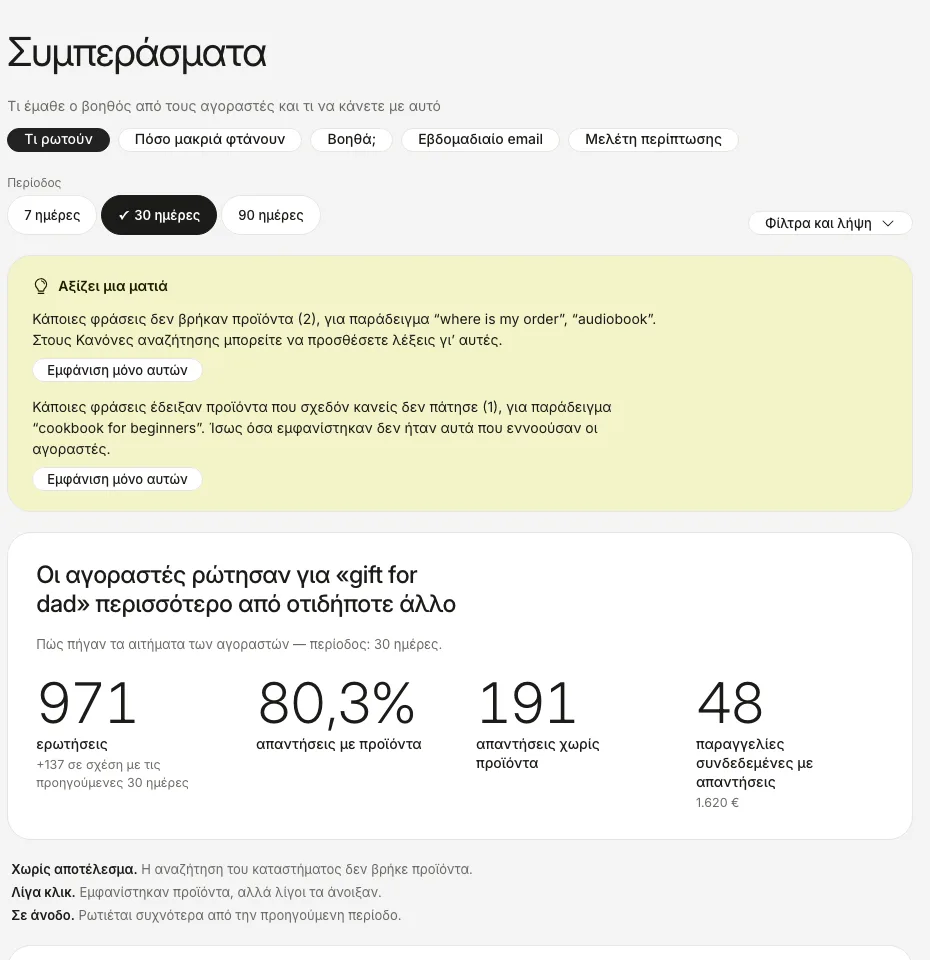Image resolution: width=930 pixels, height=960 pixels.
Task: Click the gift for dad headline
Action: pos(246,590)
